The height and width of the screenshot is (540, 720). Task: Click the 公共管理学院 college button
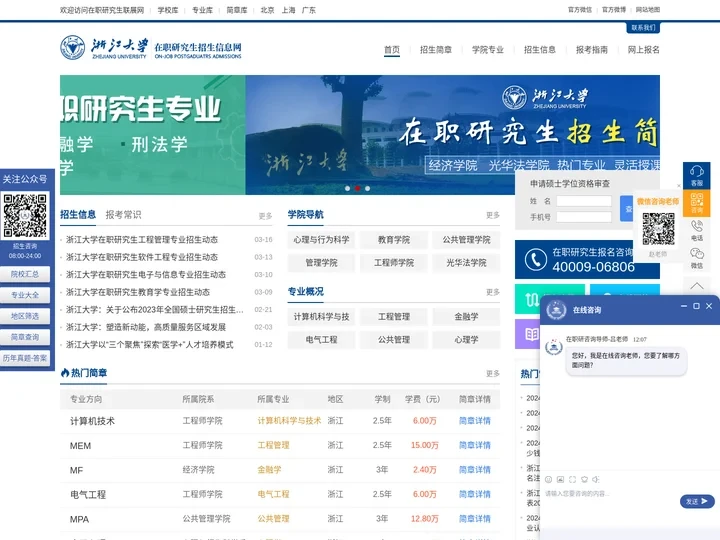(x=466, y=240)
